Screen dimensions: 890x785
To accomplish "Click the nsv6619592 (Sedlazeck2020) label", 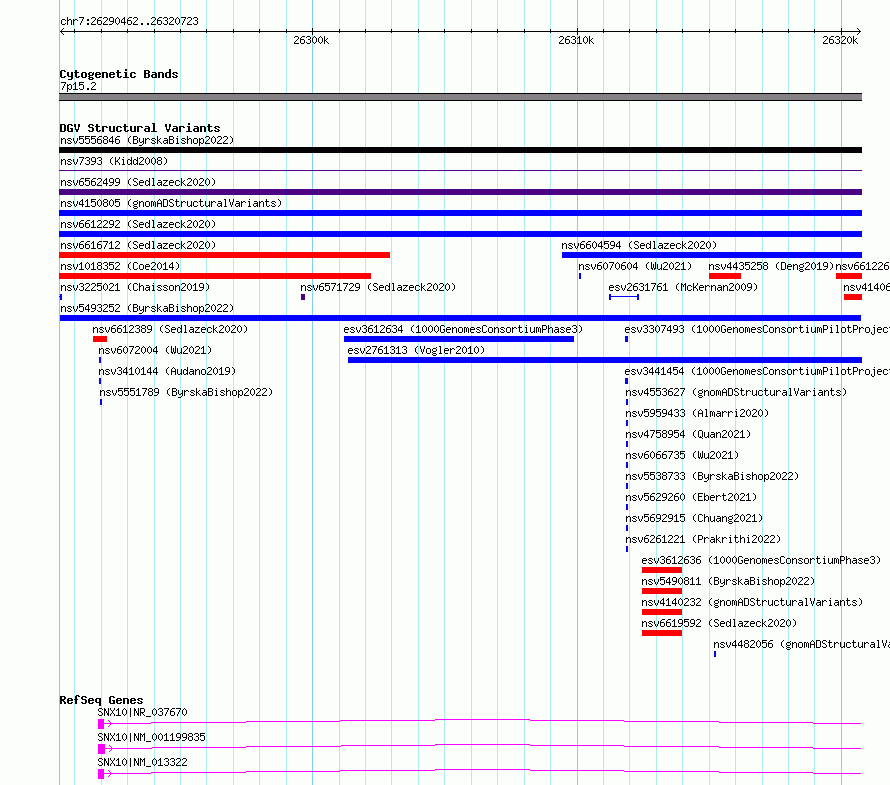I will coord(719,623).
